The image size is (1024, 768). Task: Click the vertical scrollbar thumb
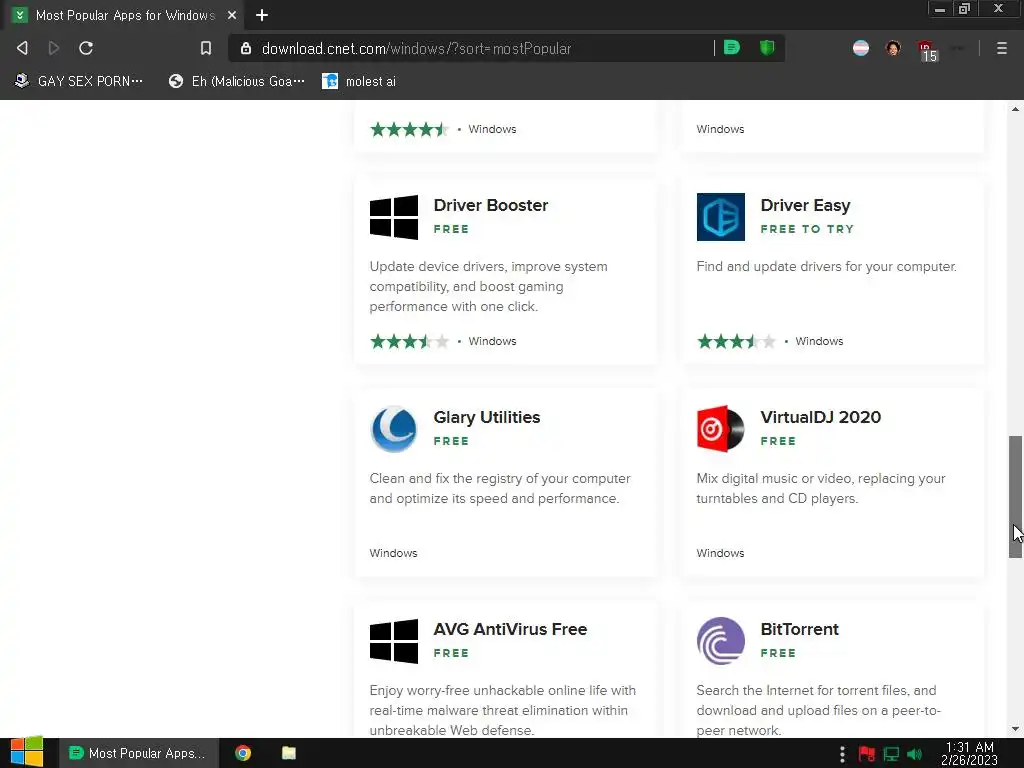(1015, 496)
